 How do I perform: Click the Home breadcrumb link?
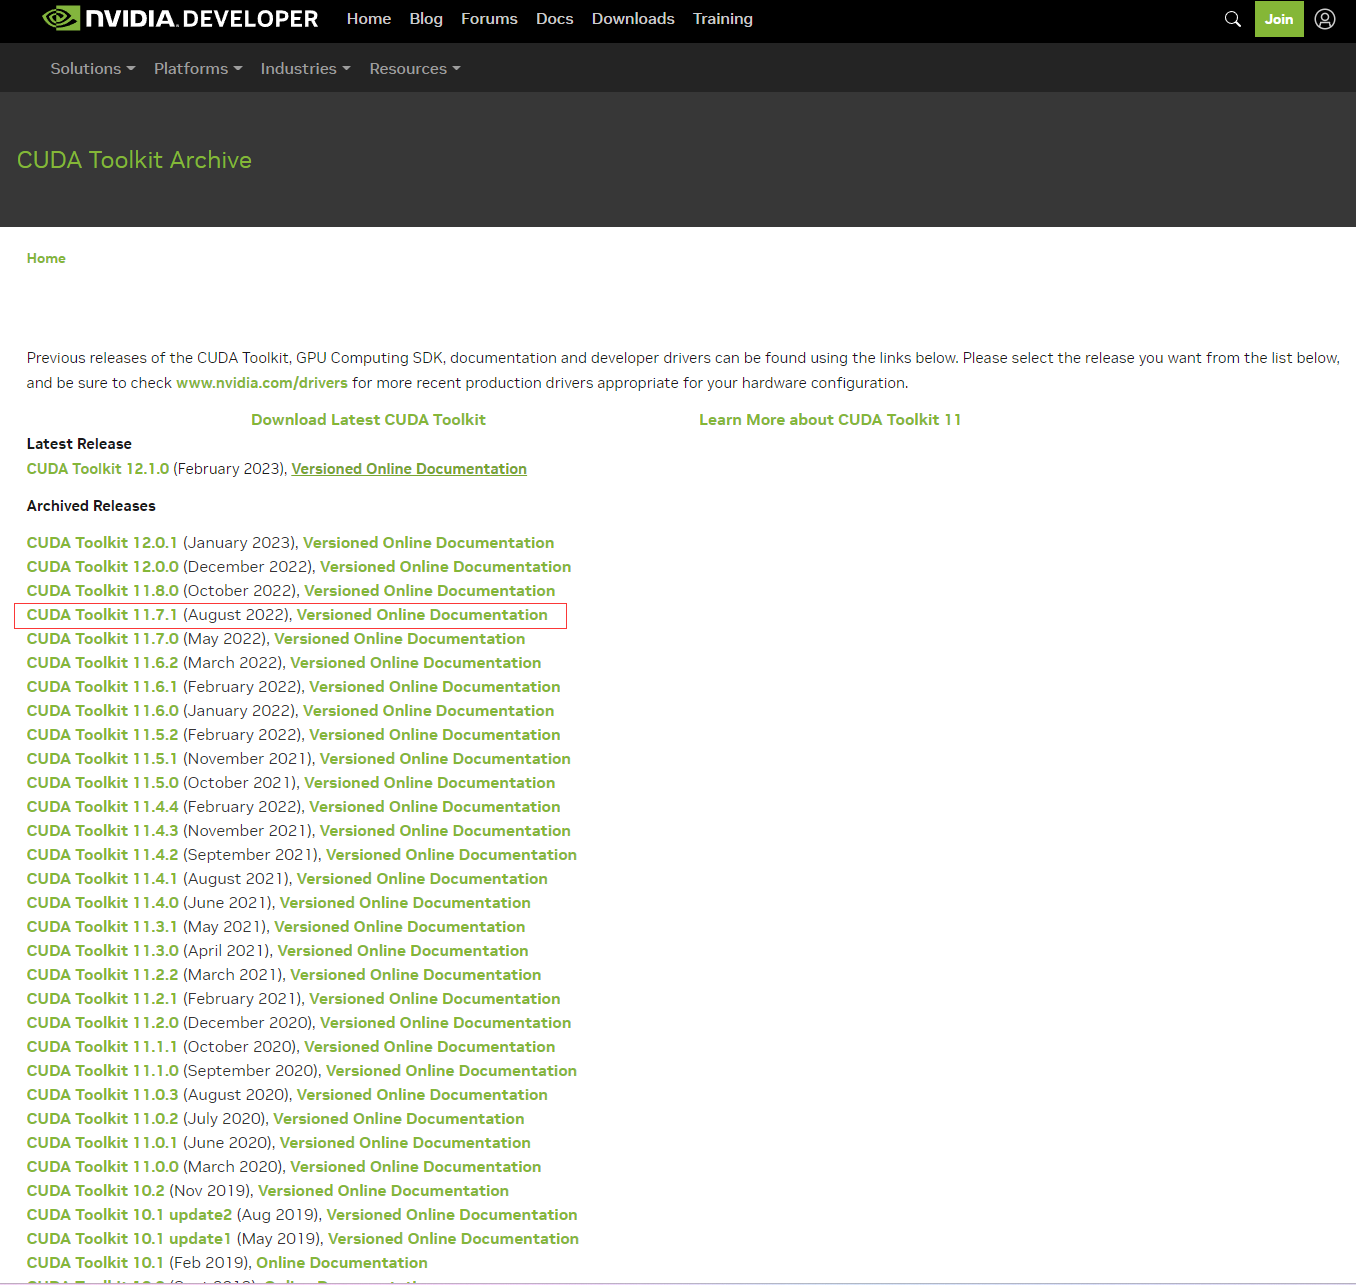(x=46, y=258)
